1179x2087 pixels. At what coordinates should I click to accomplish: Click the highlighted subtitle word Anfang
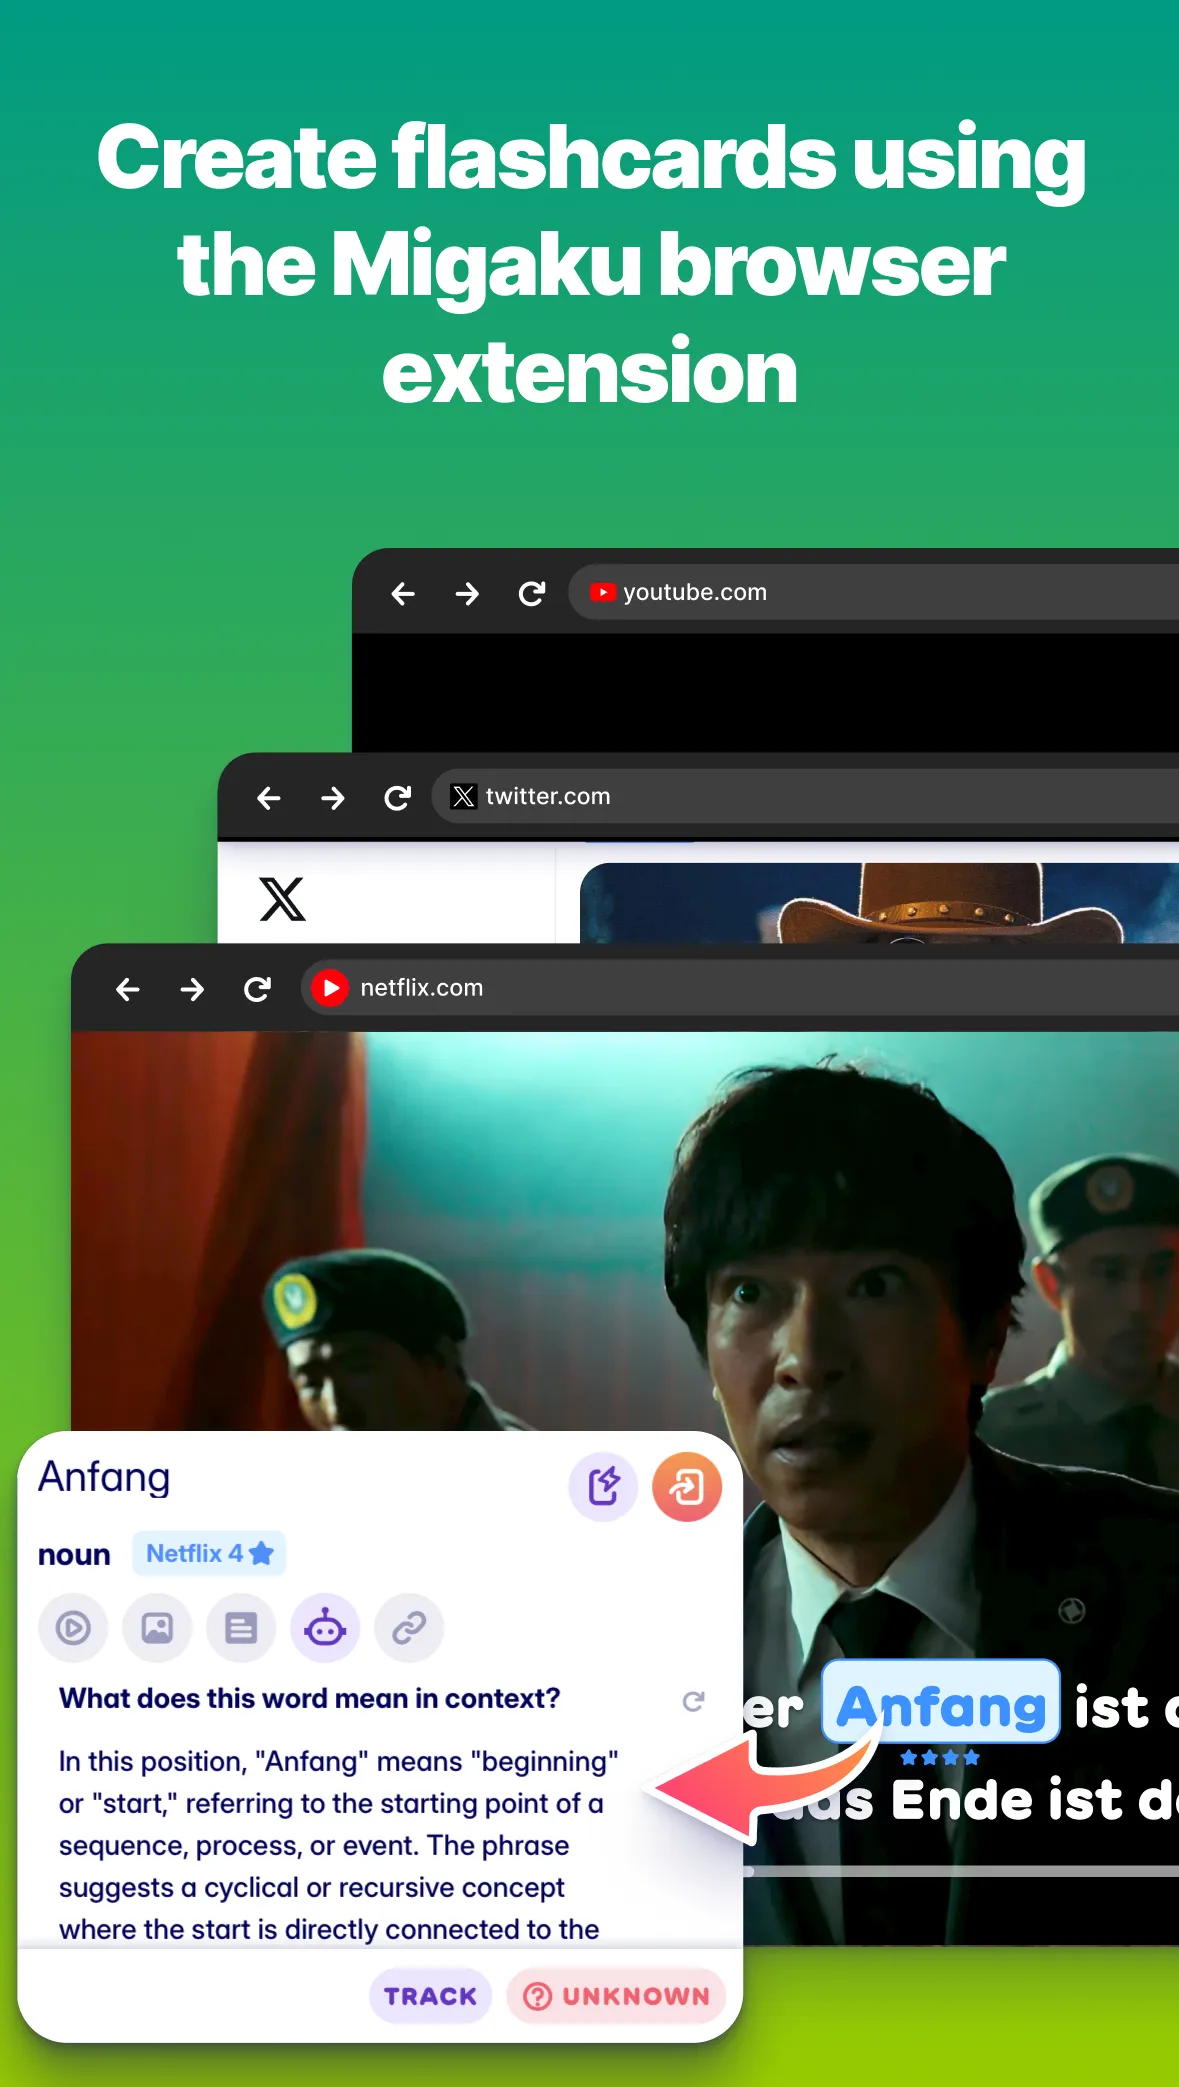tap(941, 1703)
